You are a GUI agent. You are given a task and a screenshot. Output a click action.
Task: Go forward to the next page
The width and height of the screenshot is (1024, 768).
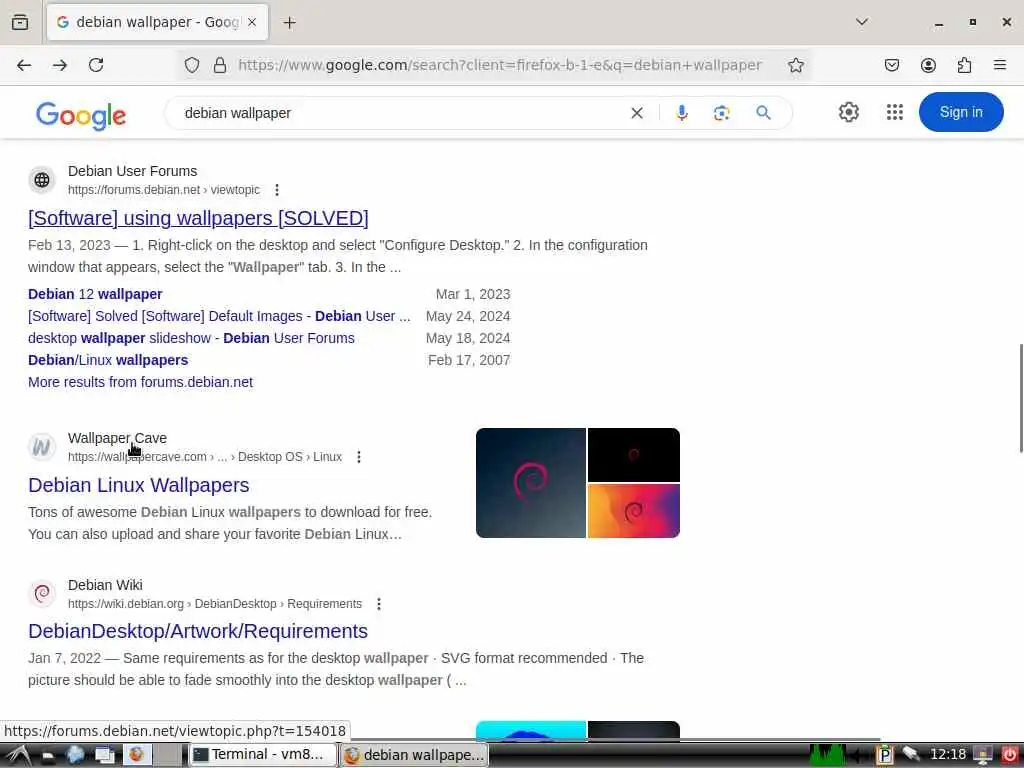pyautogui.click(x=60, y=65)
